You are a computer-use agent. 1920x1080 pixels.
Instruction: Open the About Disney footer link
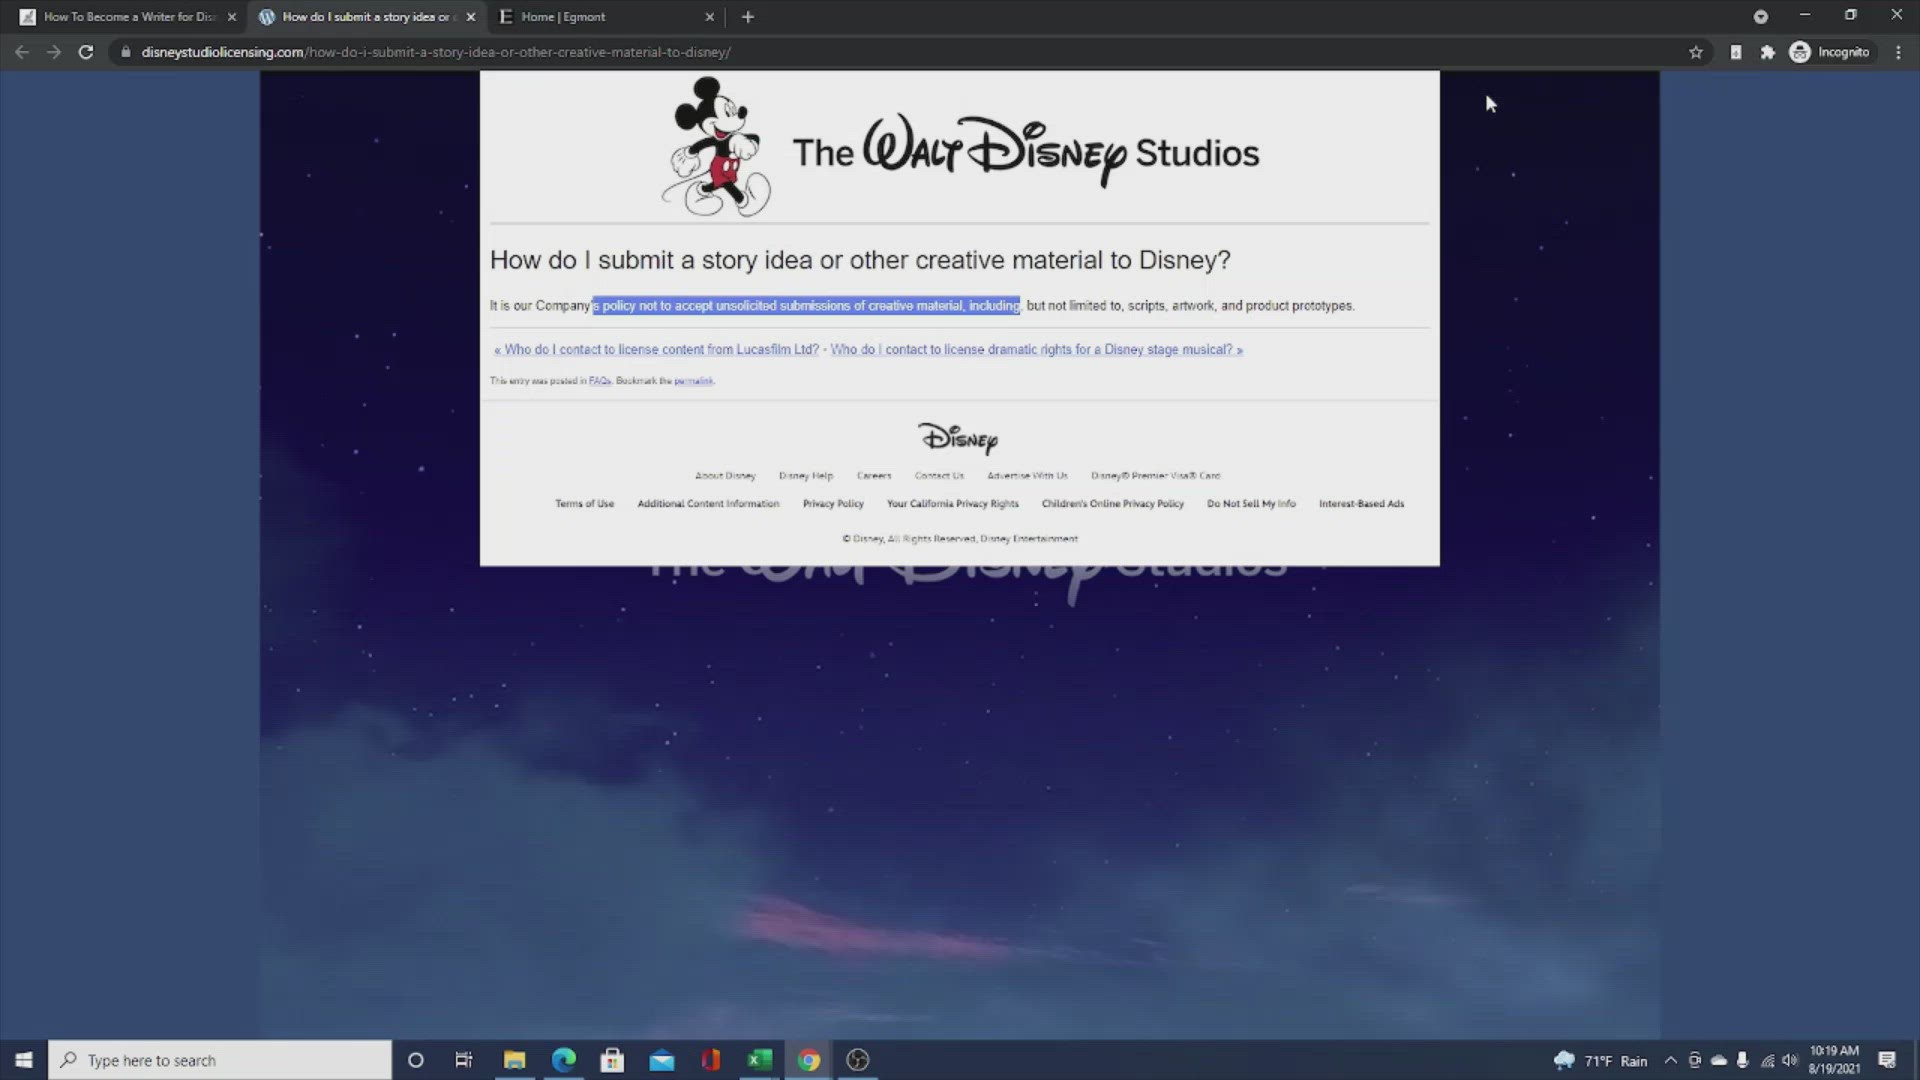coord(725,476)
